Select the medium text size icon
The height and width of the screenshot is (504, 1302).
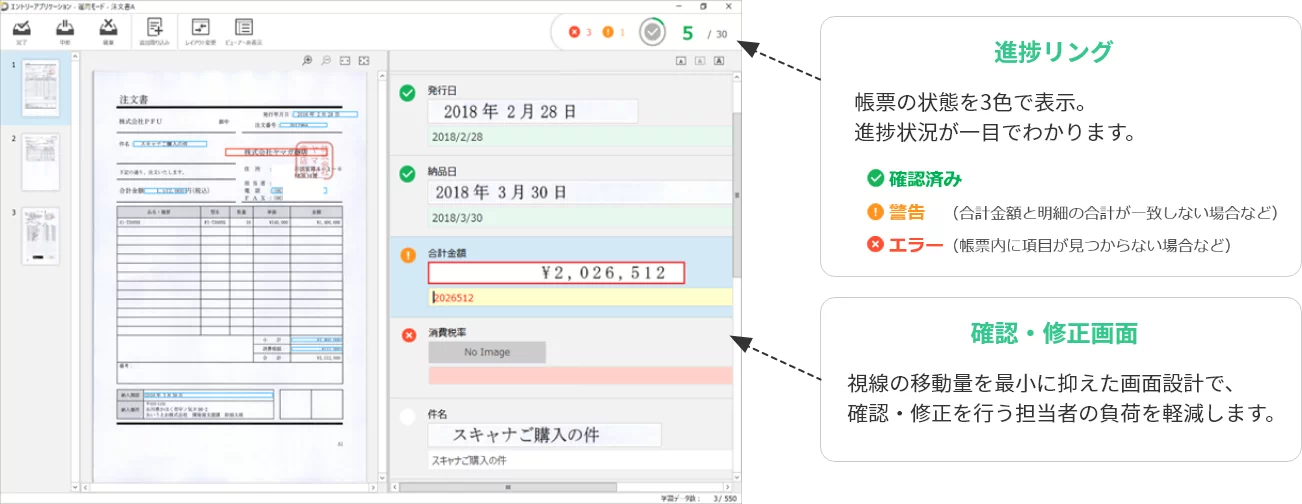[x=700, y=61]
